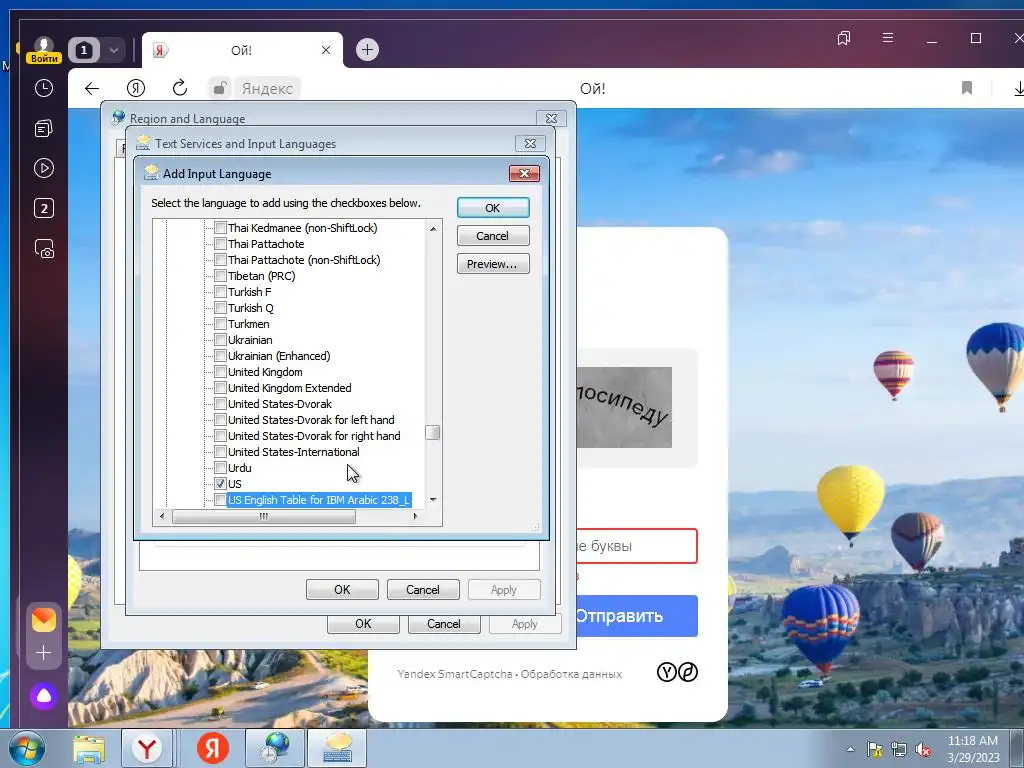1024x768 pixels.
Task: Check the Ukrainian (Enhanced) checkbox
Action: (221, 356)
